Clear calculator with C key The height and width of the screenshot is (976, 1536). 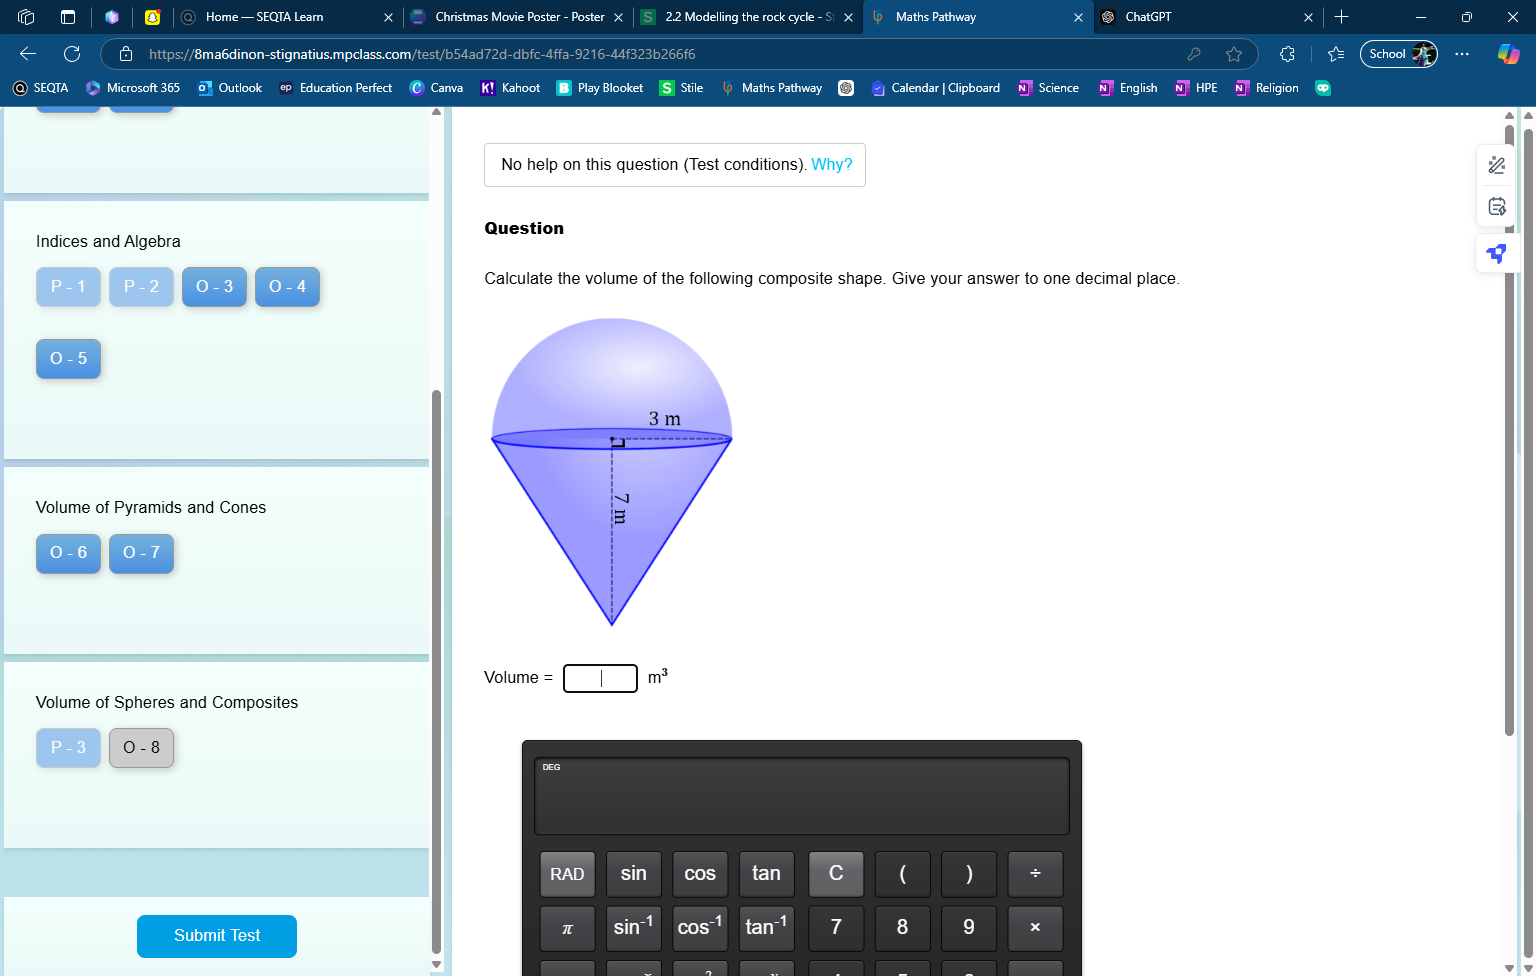pos(836,874)
